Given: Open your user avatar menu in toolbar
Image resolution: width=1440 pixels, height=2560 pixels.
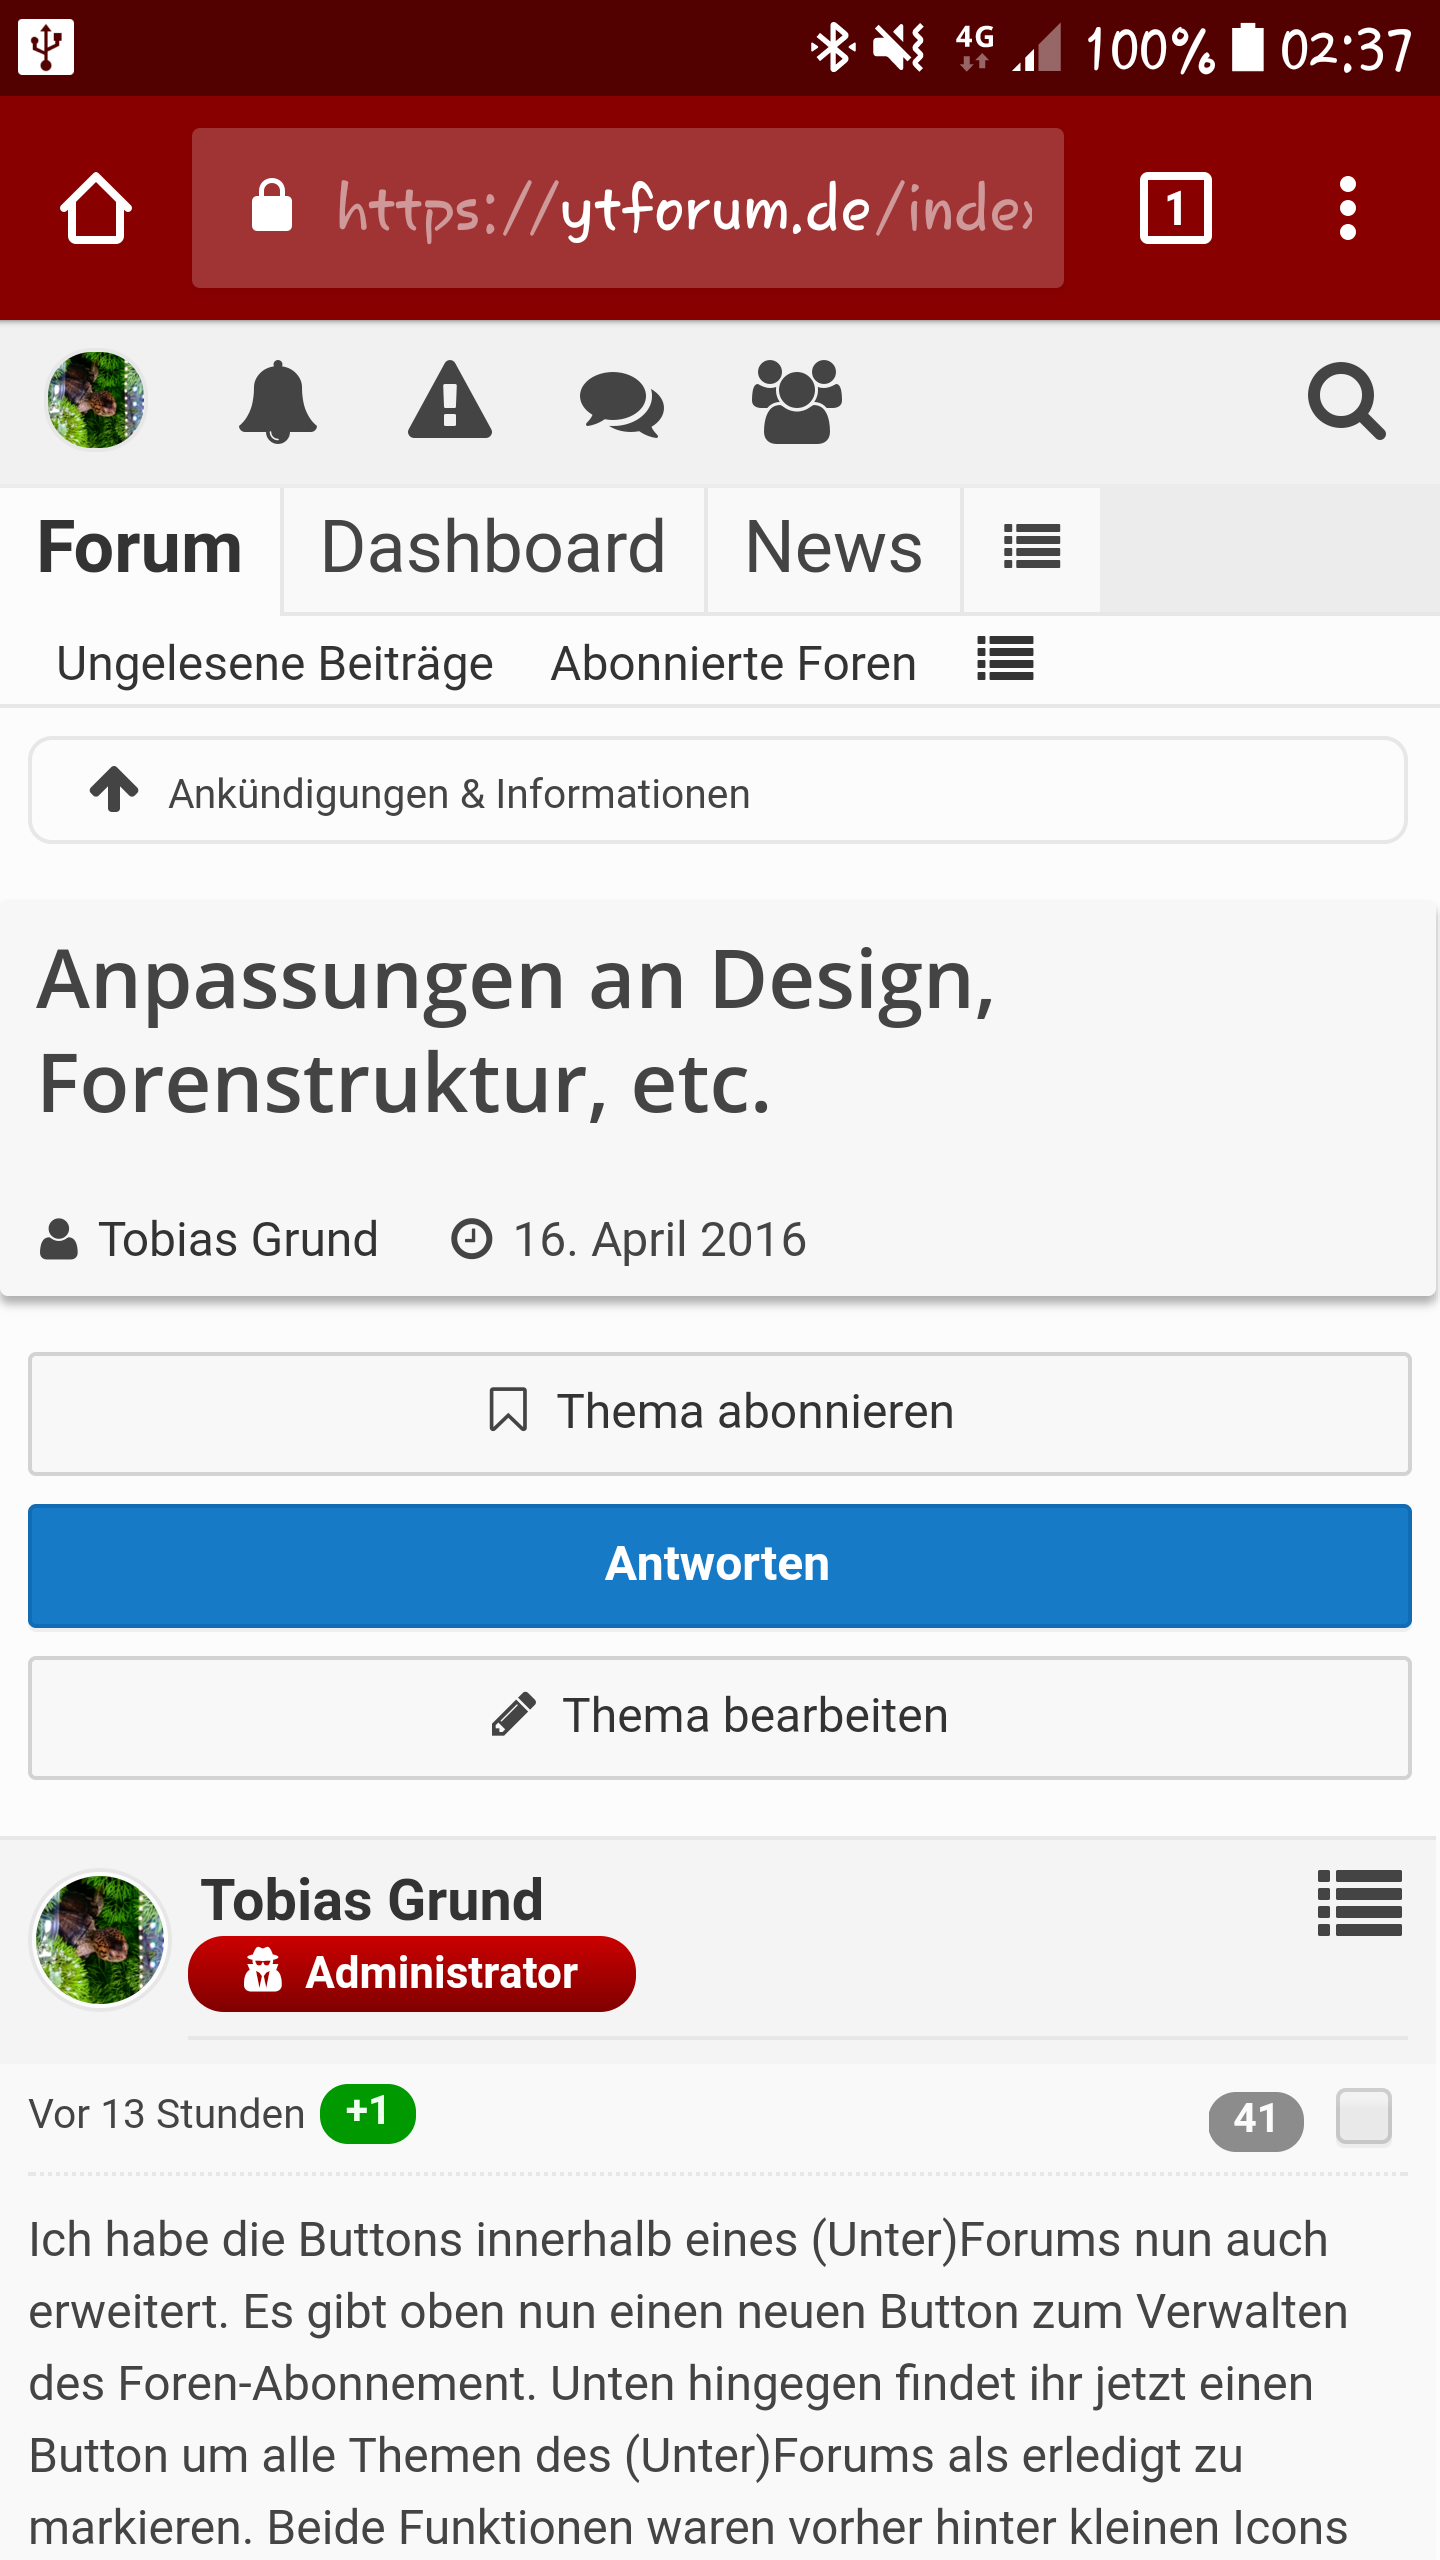Looking at the screenshot, I should (96, 400).
